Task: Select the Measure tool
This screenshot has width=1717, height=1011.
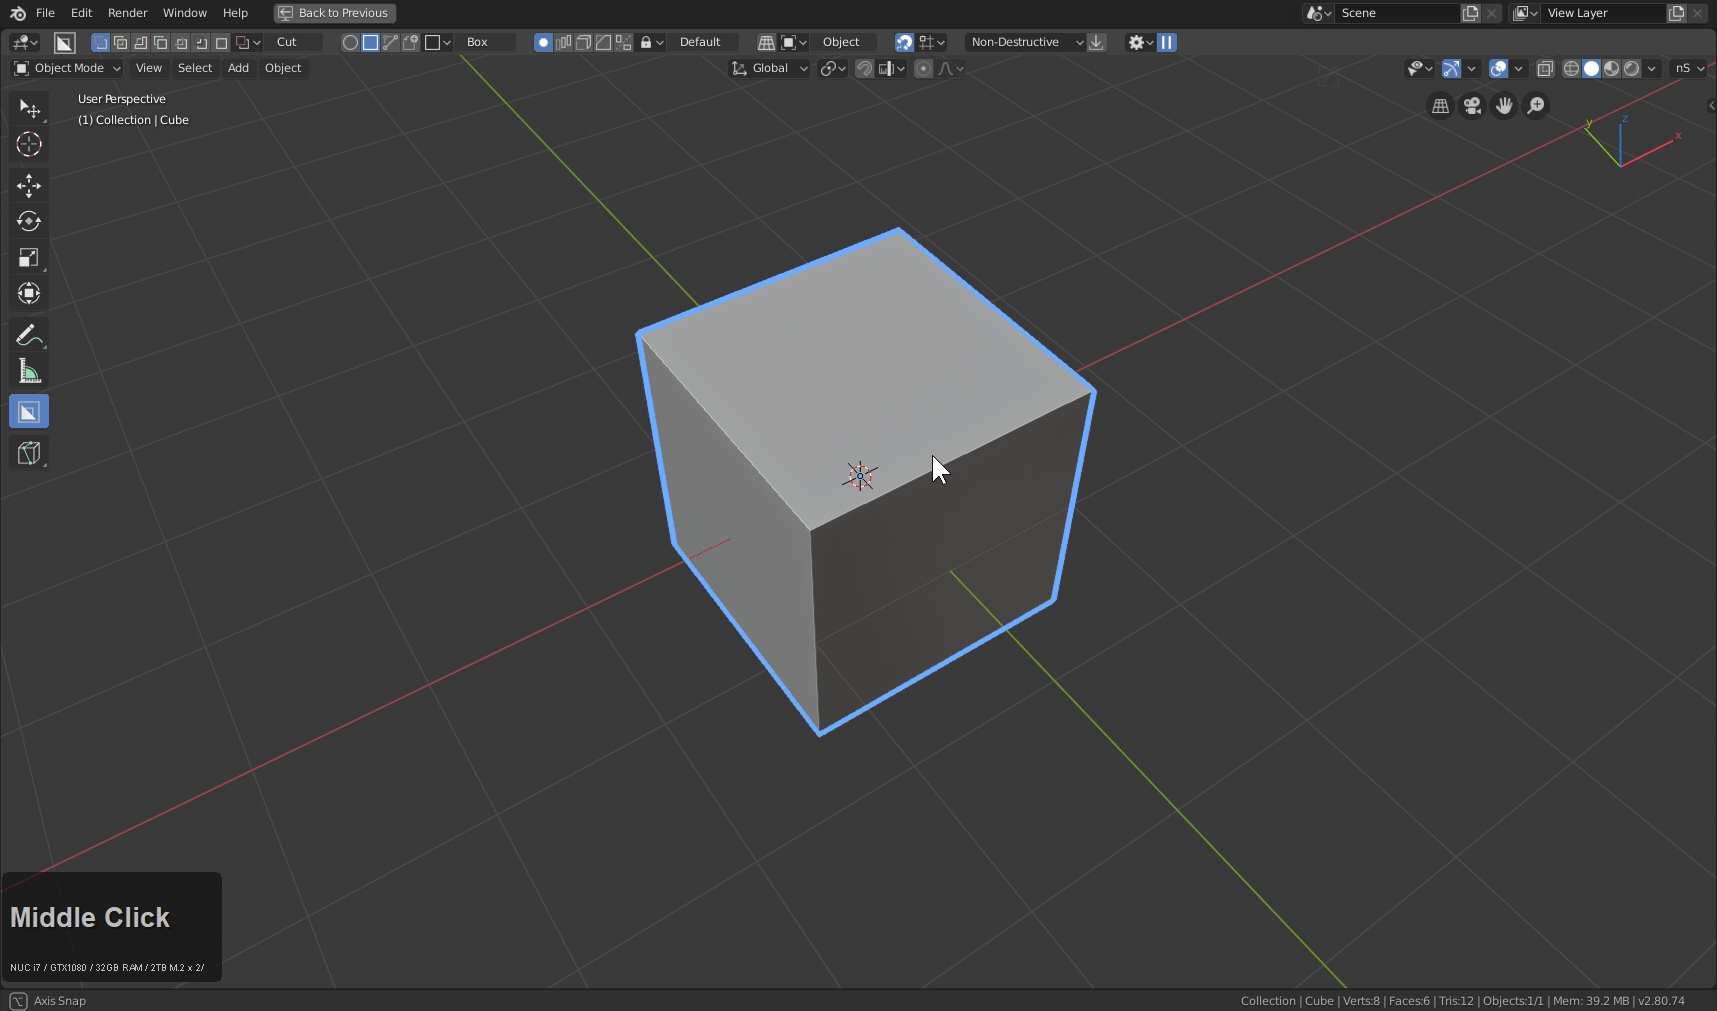Action: pyautogui.click(x=29, y=372)
